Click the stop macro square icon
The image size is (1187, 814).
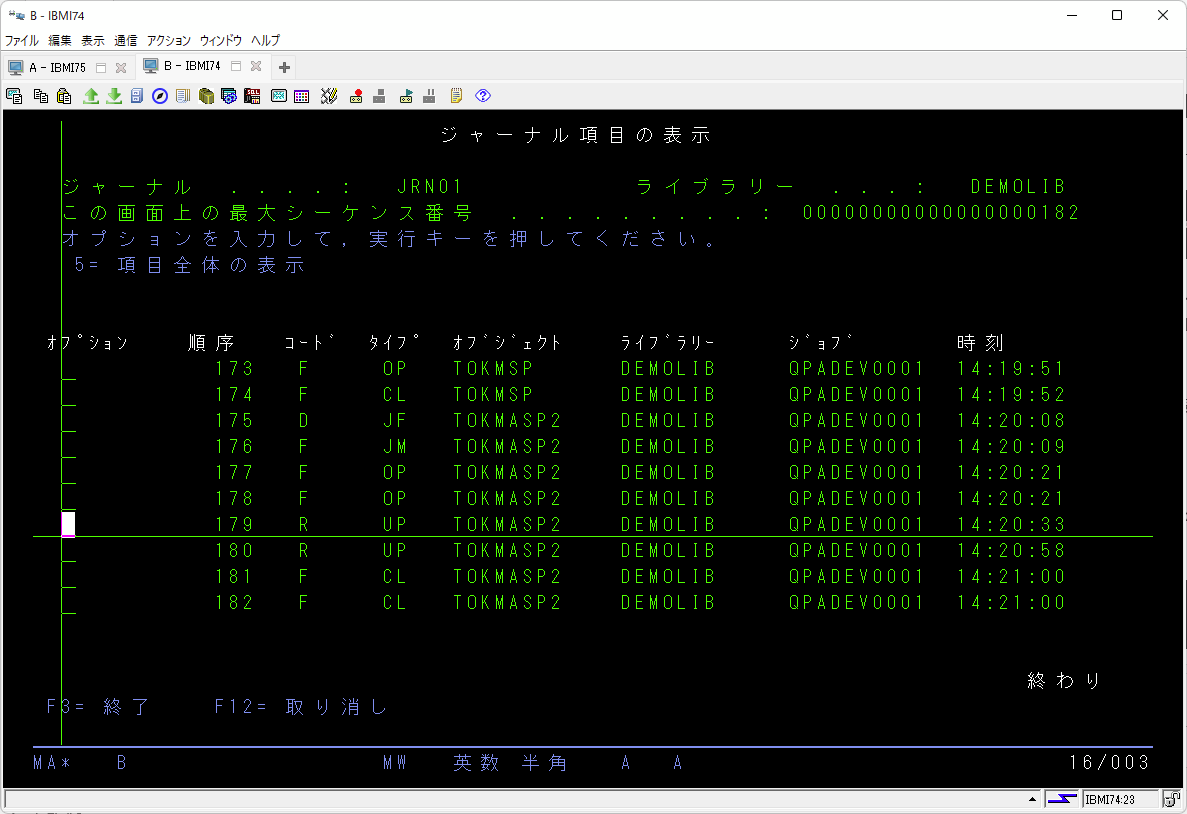pyautogui.click(x=380, y=96)
